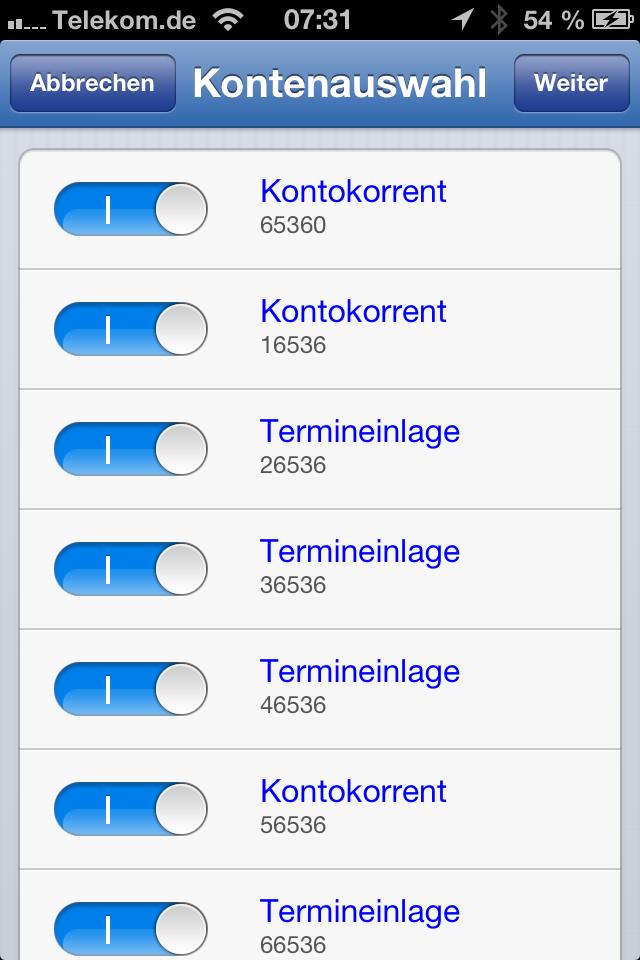Tap the Termineinlage 46536 row text
This screenshot has height=960, width=640.
click(360, 686)
